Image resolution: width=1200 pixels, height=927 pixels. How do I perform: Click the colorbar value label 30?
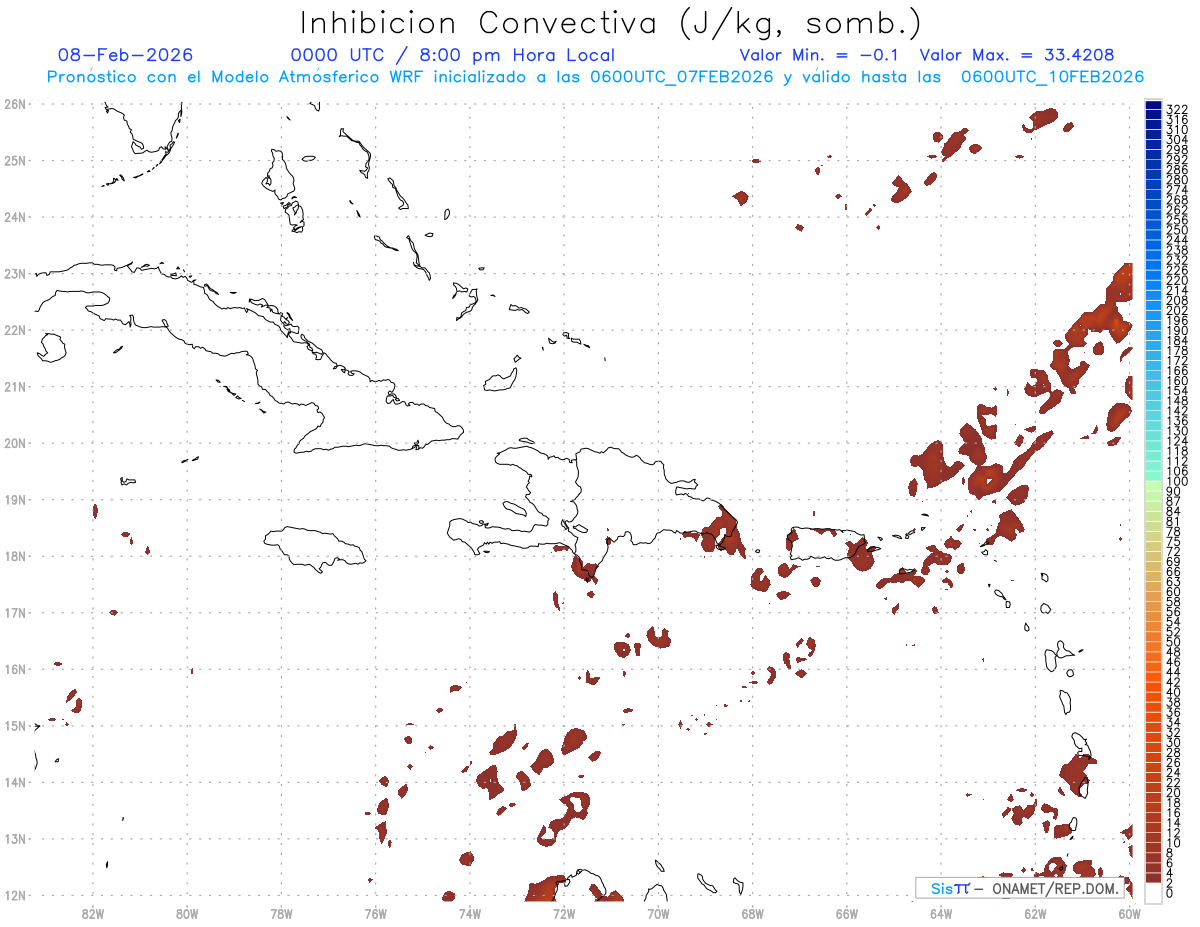(1174, 742)
